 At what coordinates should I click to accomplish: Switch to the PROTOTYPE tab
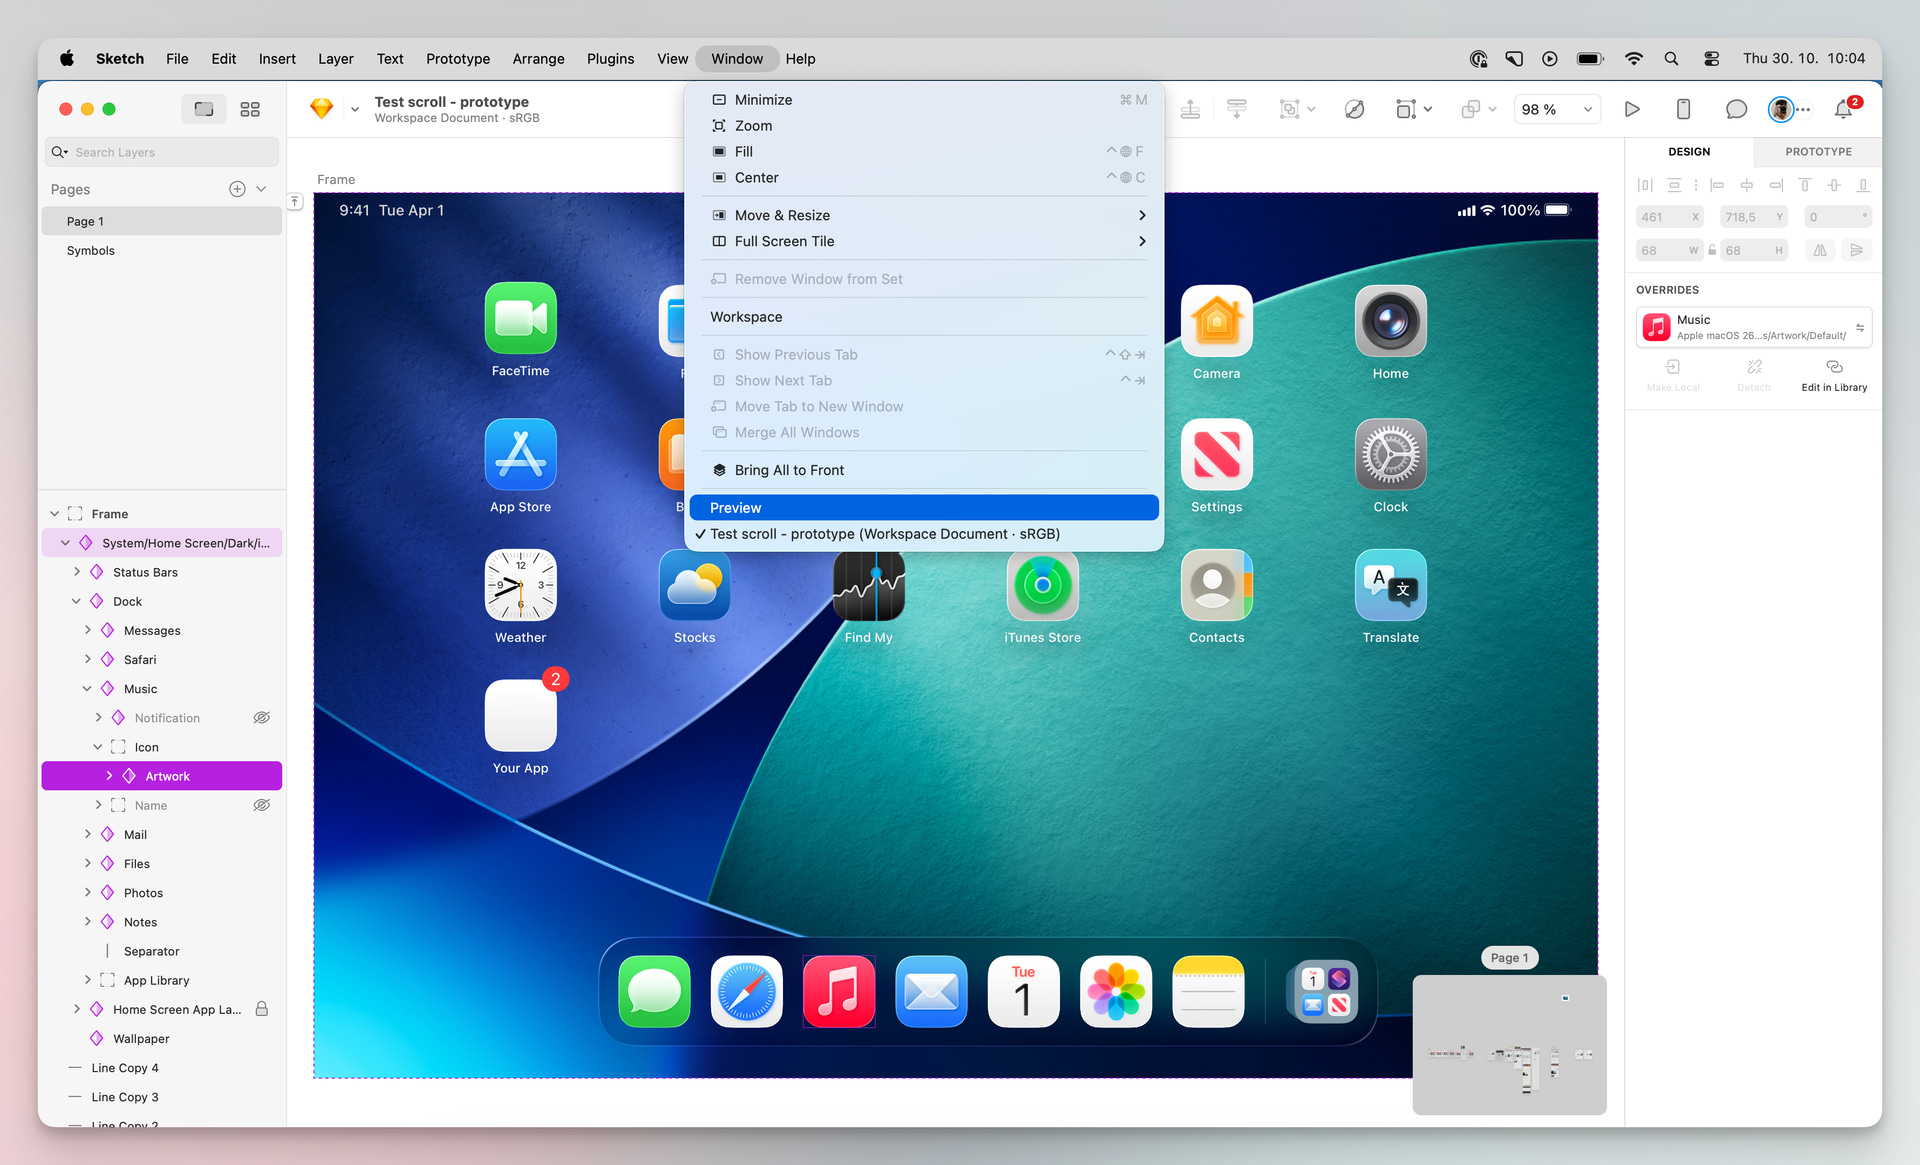point(1818,152)
